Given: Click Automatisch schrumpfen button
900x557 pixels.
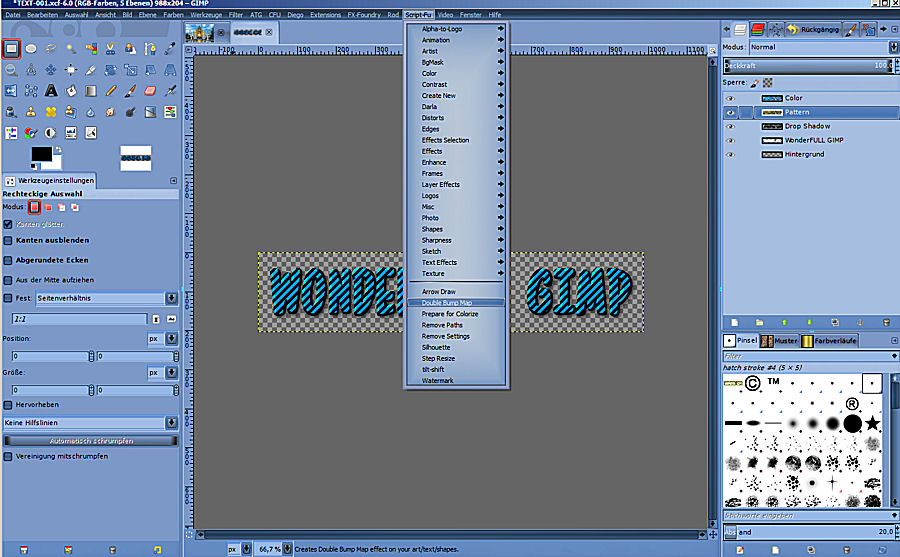Looking at the screenshot, I should point(91,441).
